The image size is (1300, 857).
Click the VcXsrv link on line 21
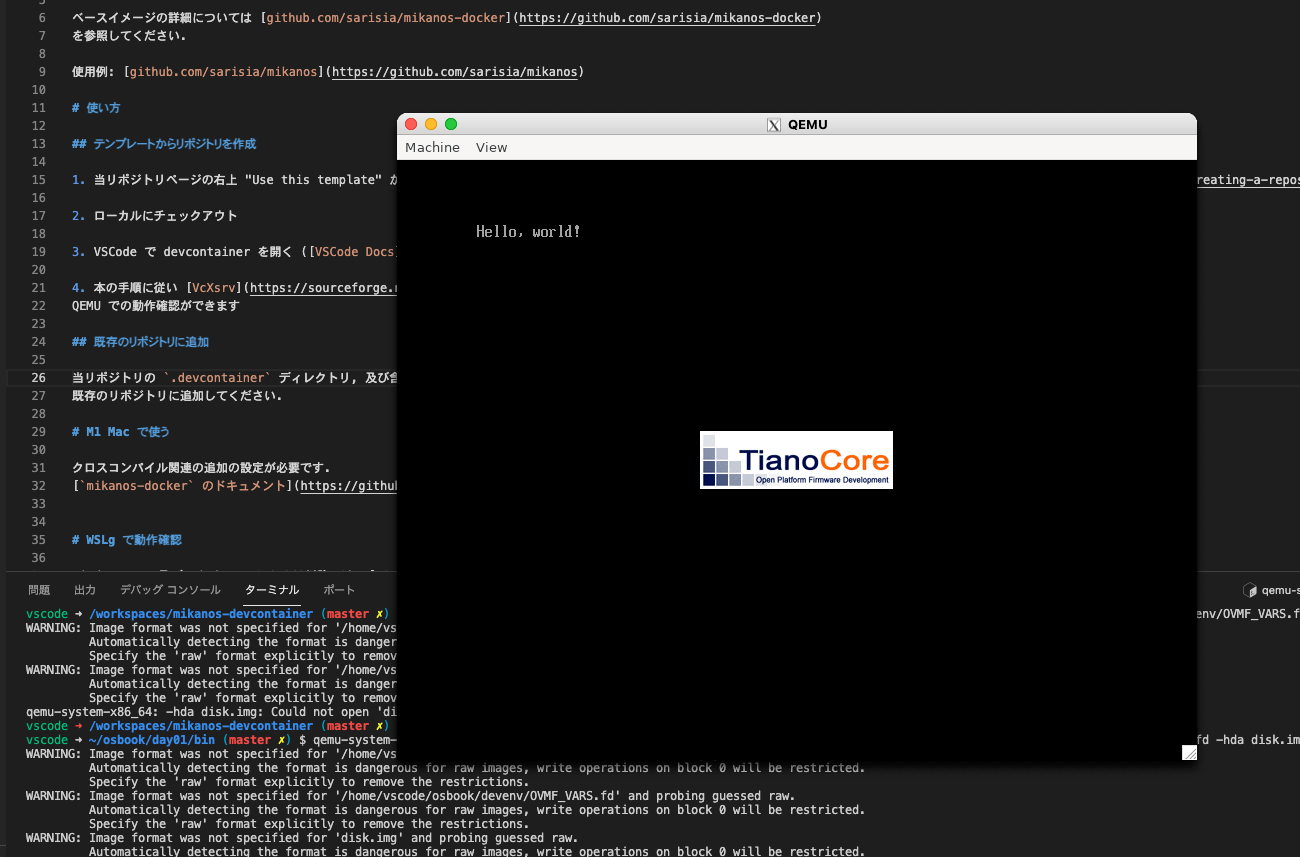214,288
